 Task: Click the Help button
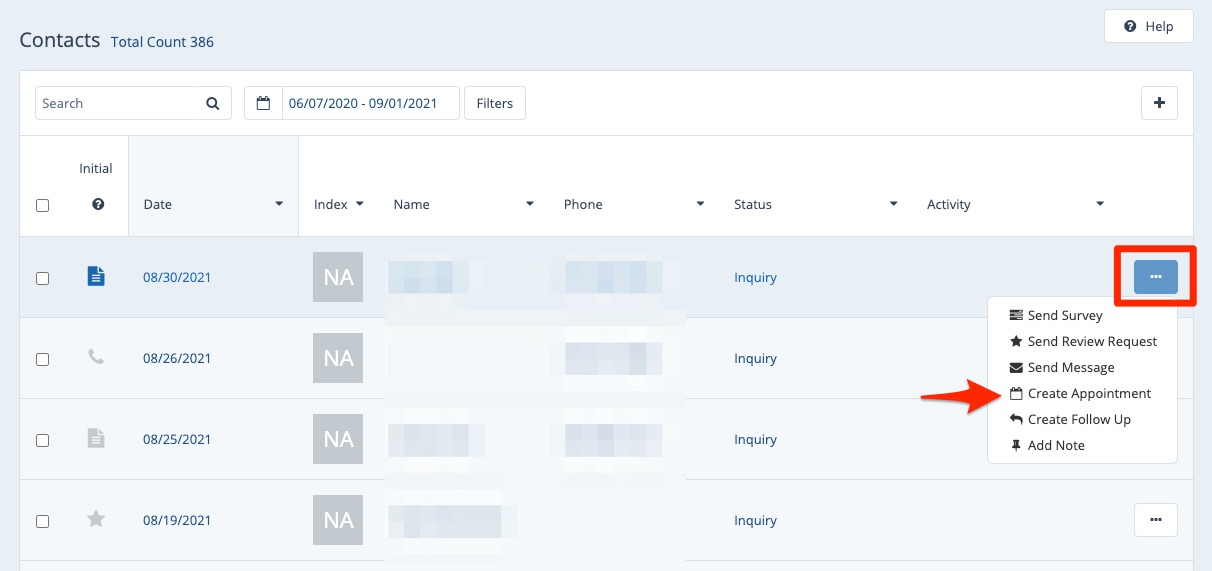click(x=1148, y=26)
